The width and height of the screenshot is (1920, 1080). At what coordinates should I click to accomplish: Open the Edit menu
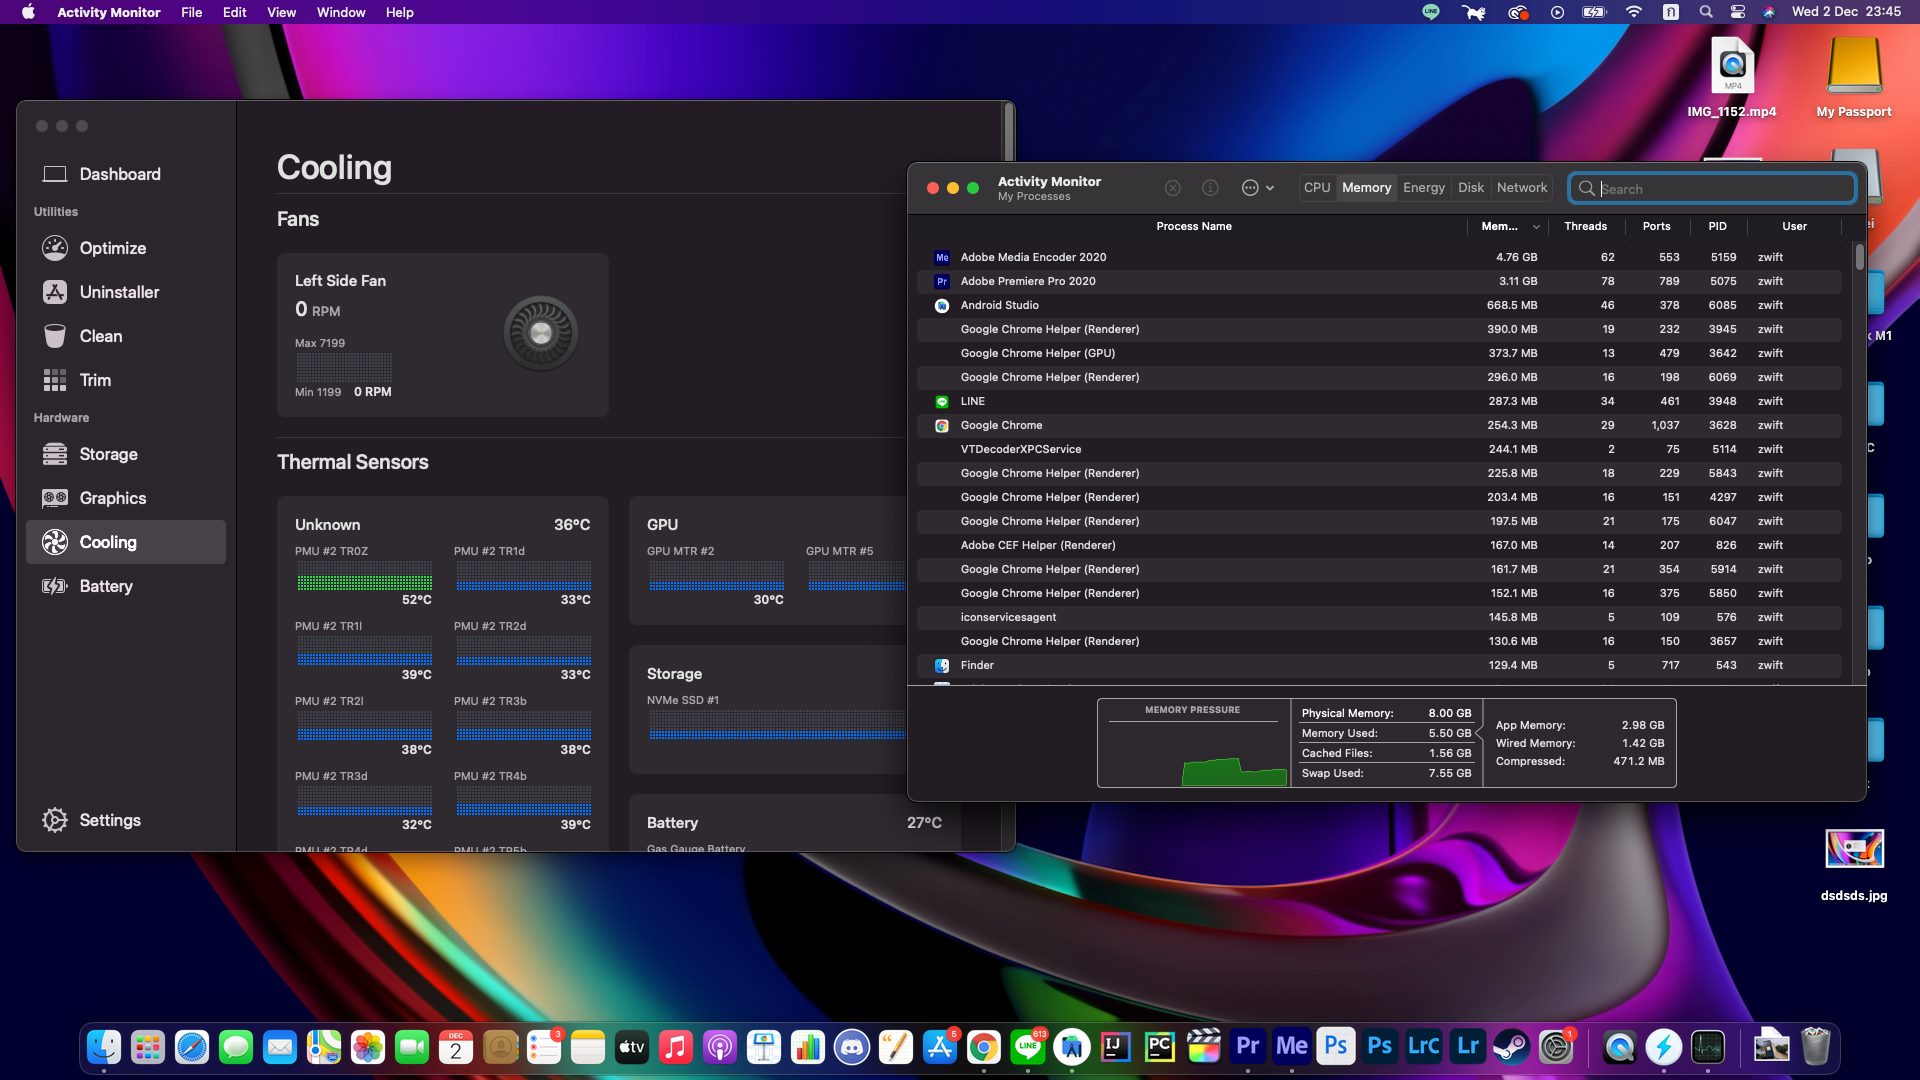pos(235,12)
